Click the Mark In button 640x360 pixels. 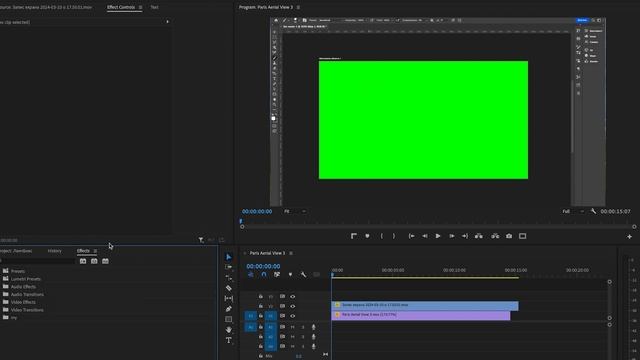(382, 236)
